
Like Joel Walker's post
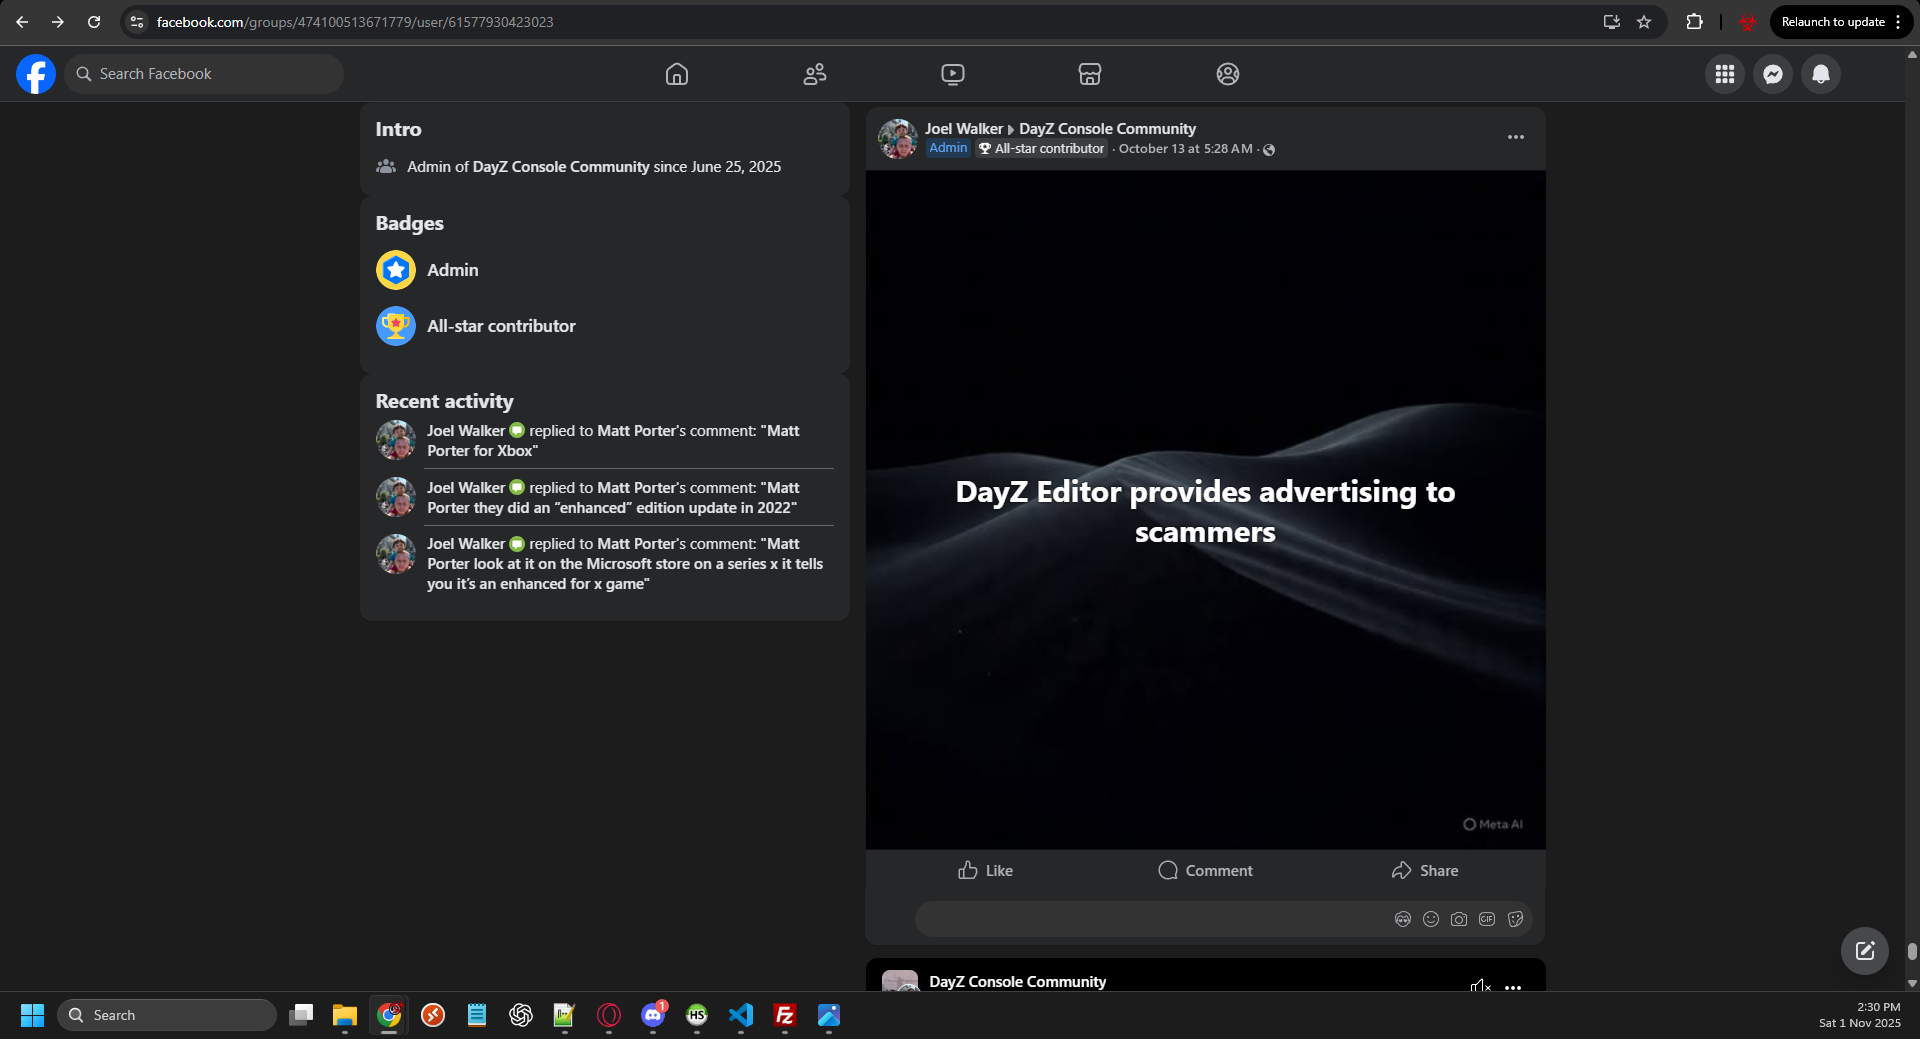[x=985, y=871]
